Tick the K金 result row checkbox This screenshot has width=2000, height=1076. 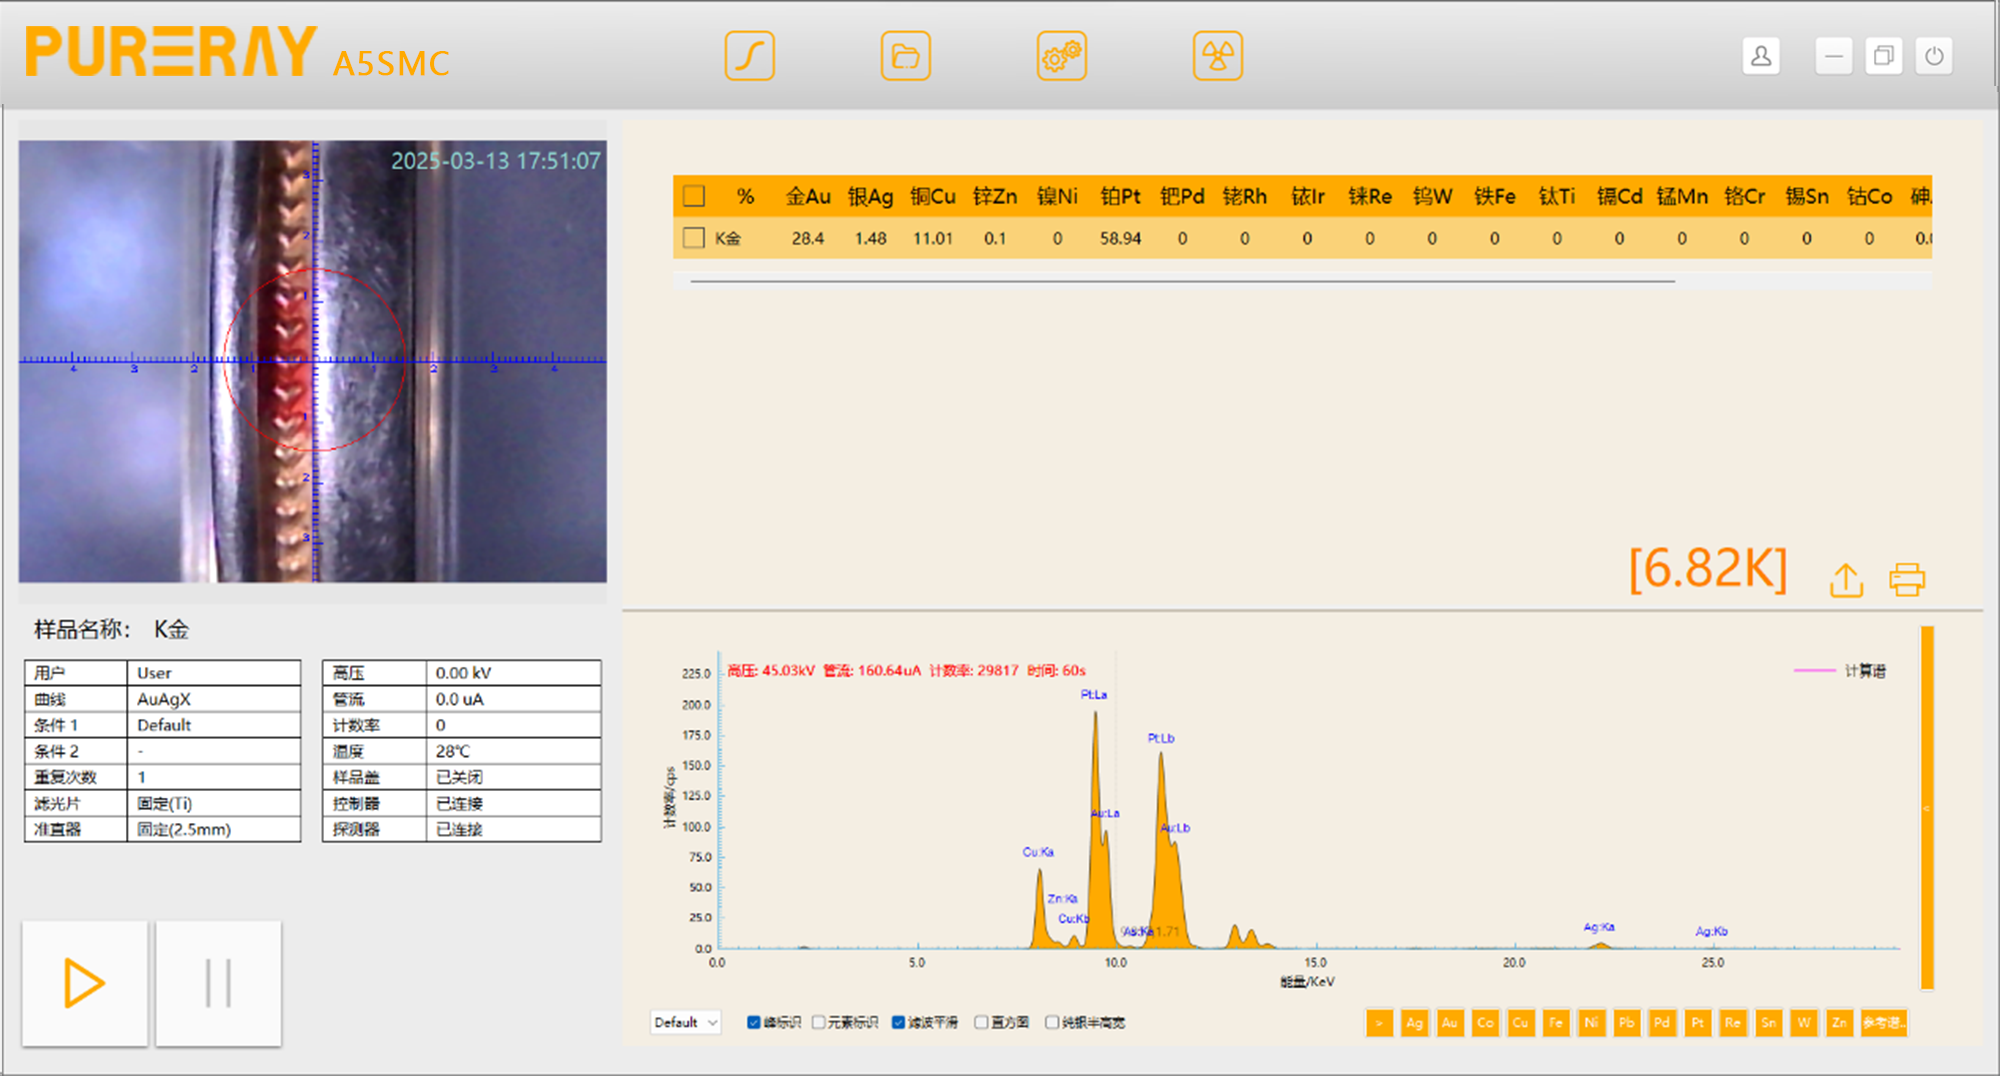693,238
